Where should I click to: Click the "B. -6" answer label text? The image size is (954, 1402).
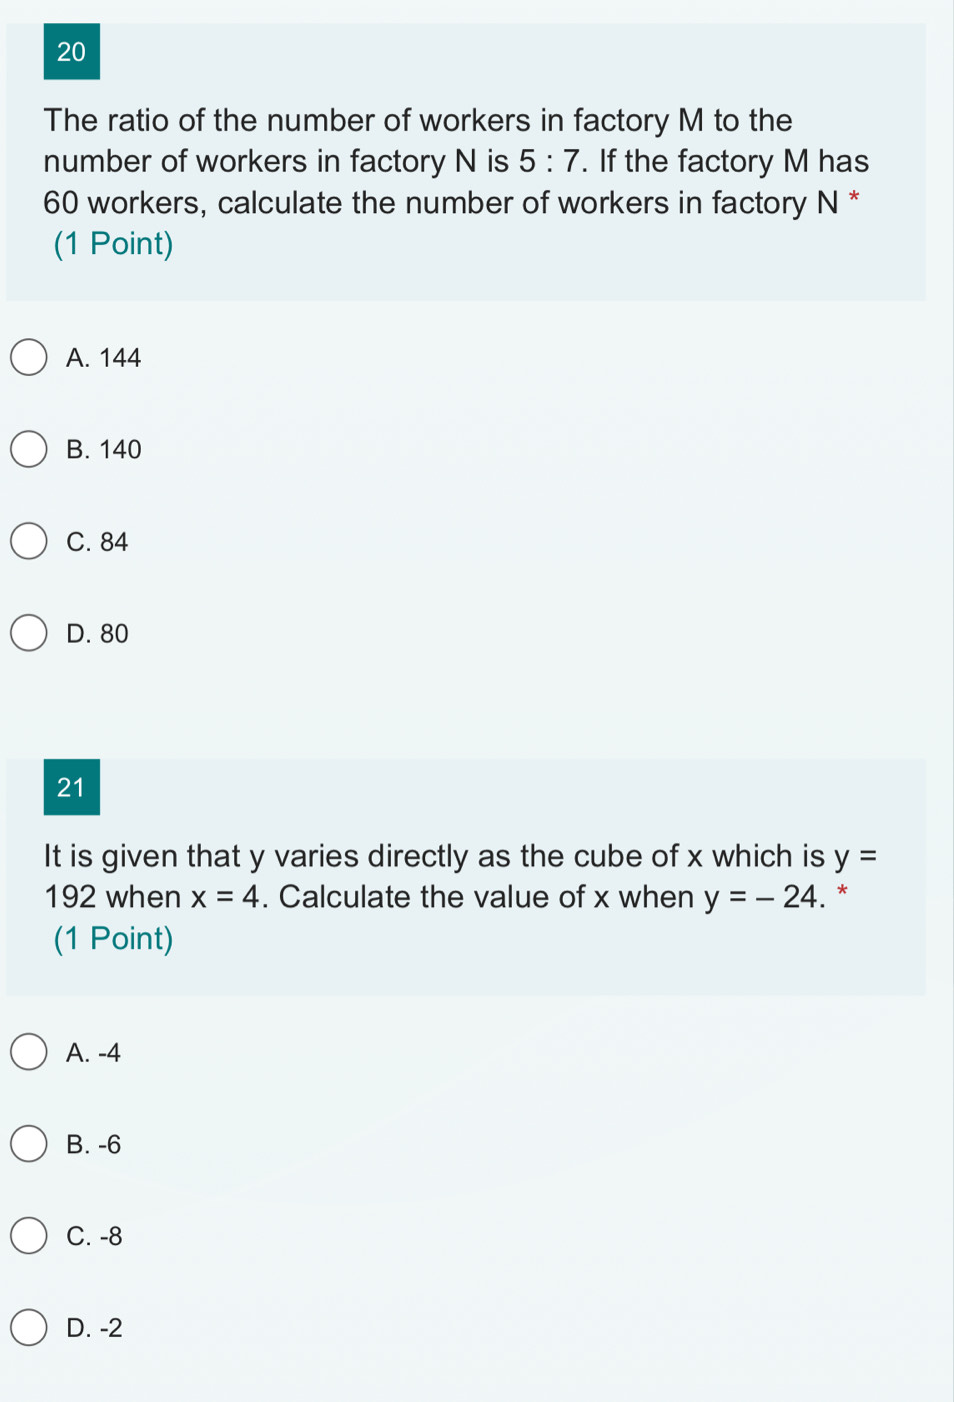tap(93, 1145)
